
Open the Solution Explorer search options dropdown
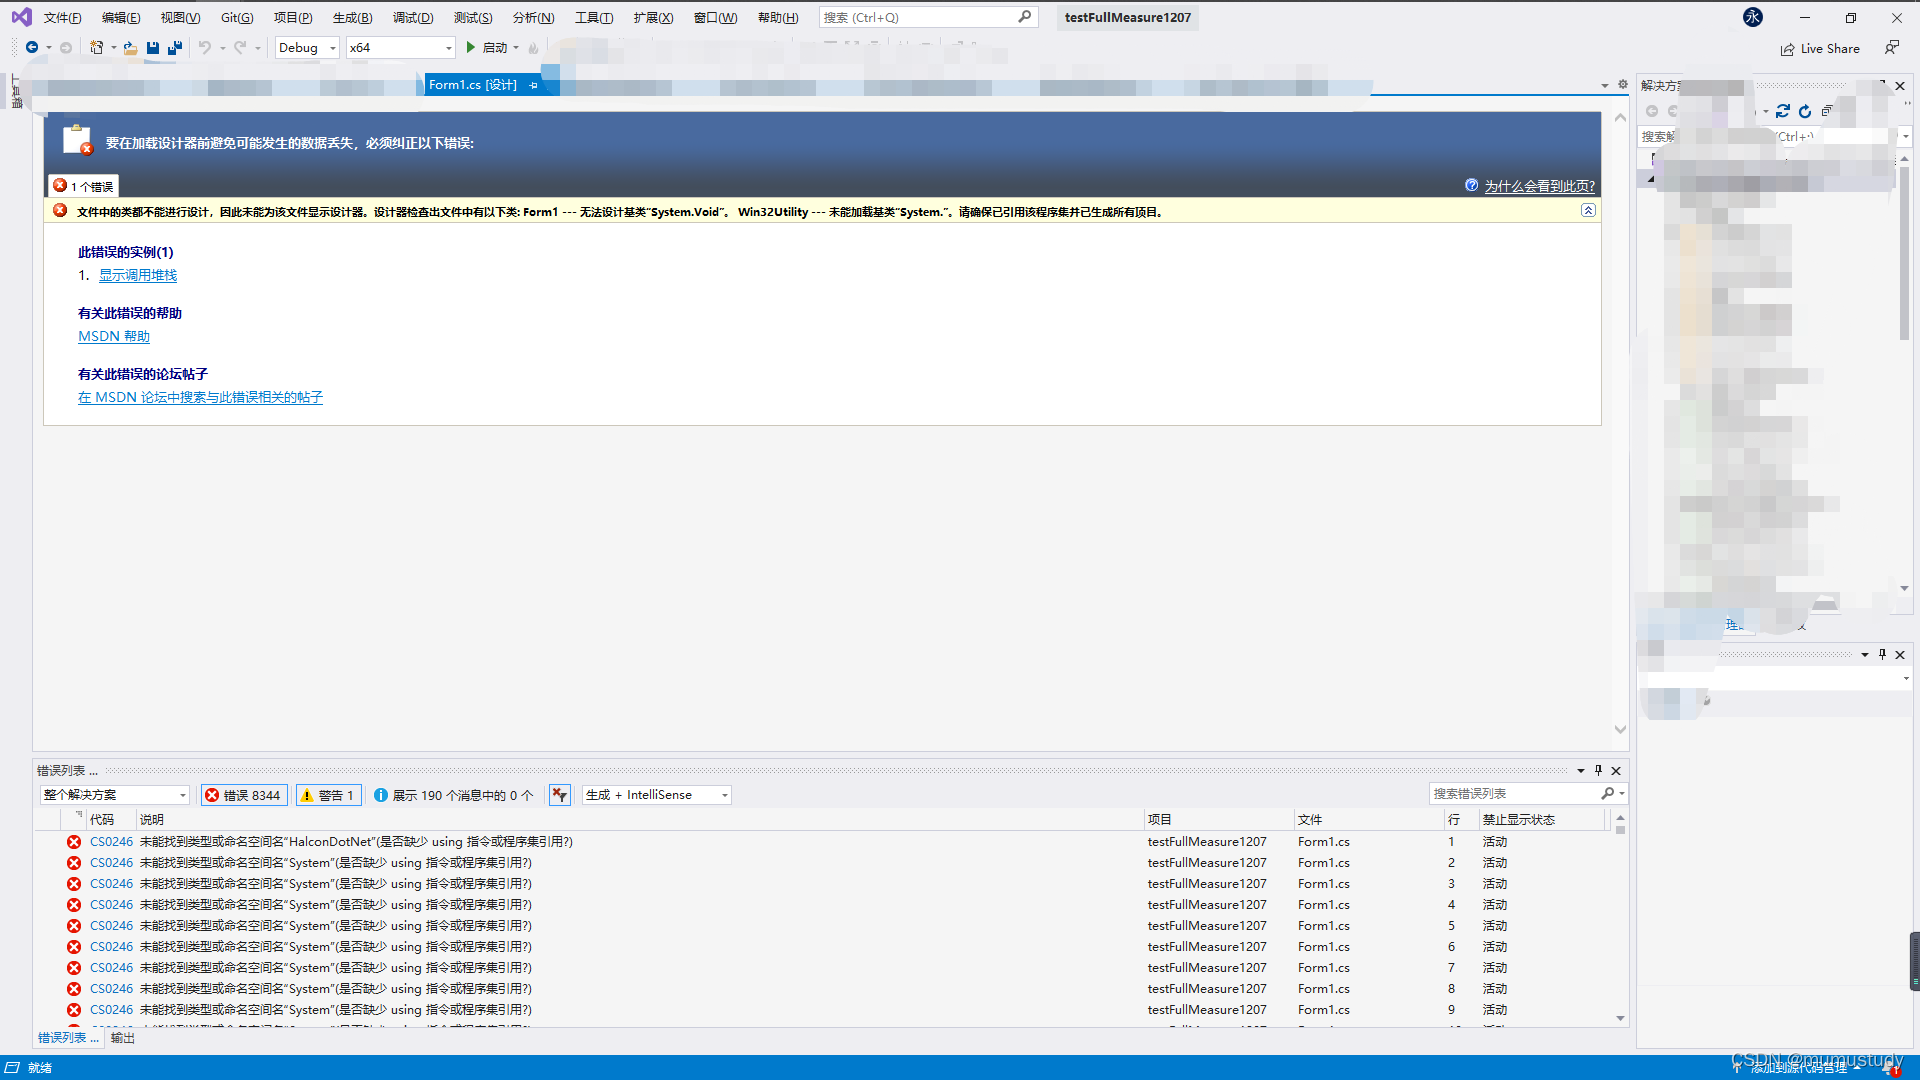coord(1906,136)
